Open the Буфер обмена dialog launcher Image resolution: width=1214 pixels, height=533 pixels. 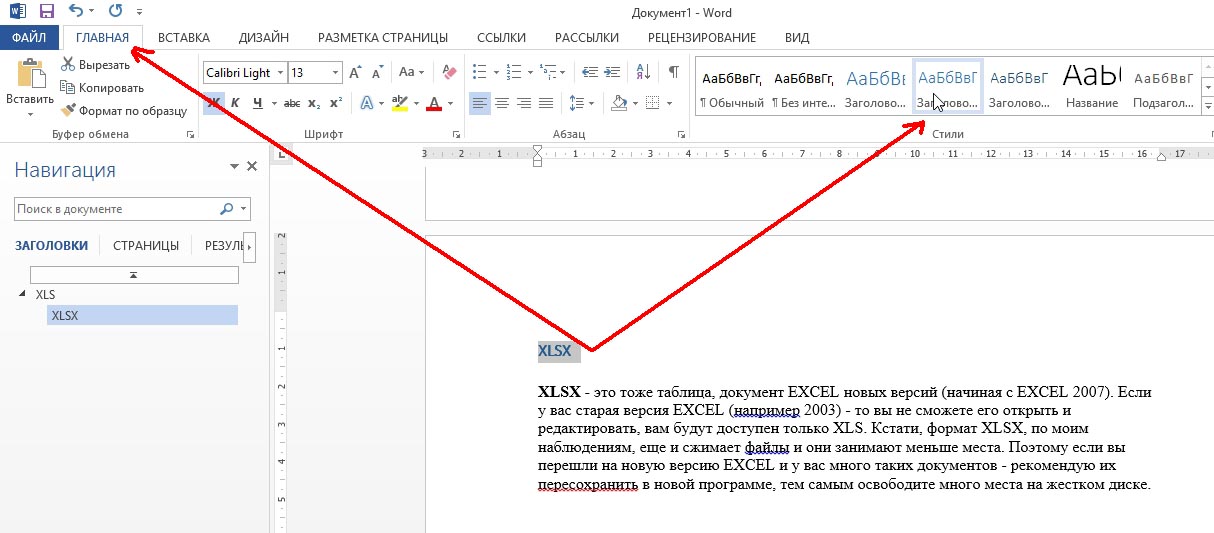pos(190,134)
